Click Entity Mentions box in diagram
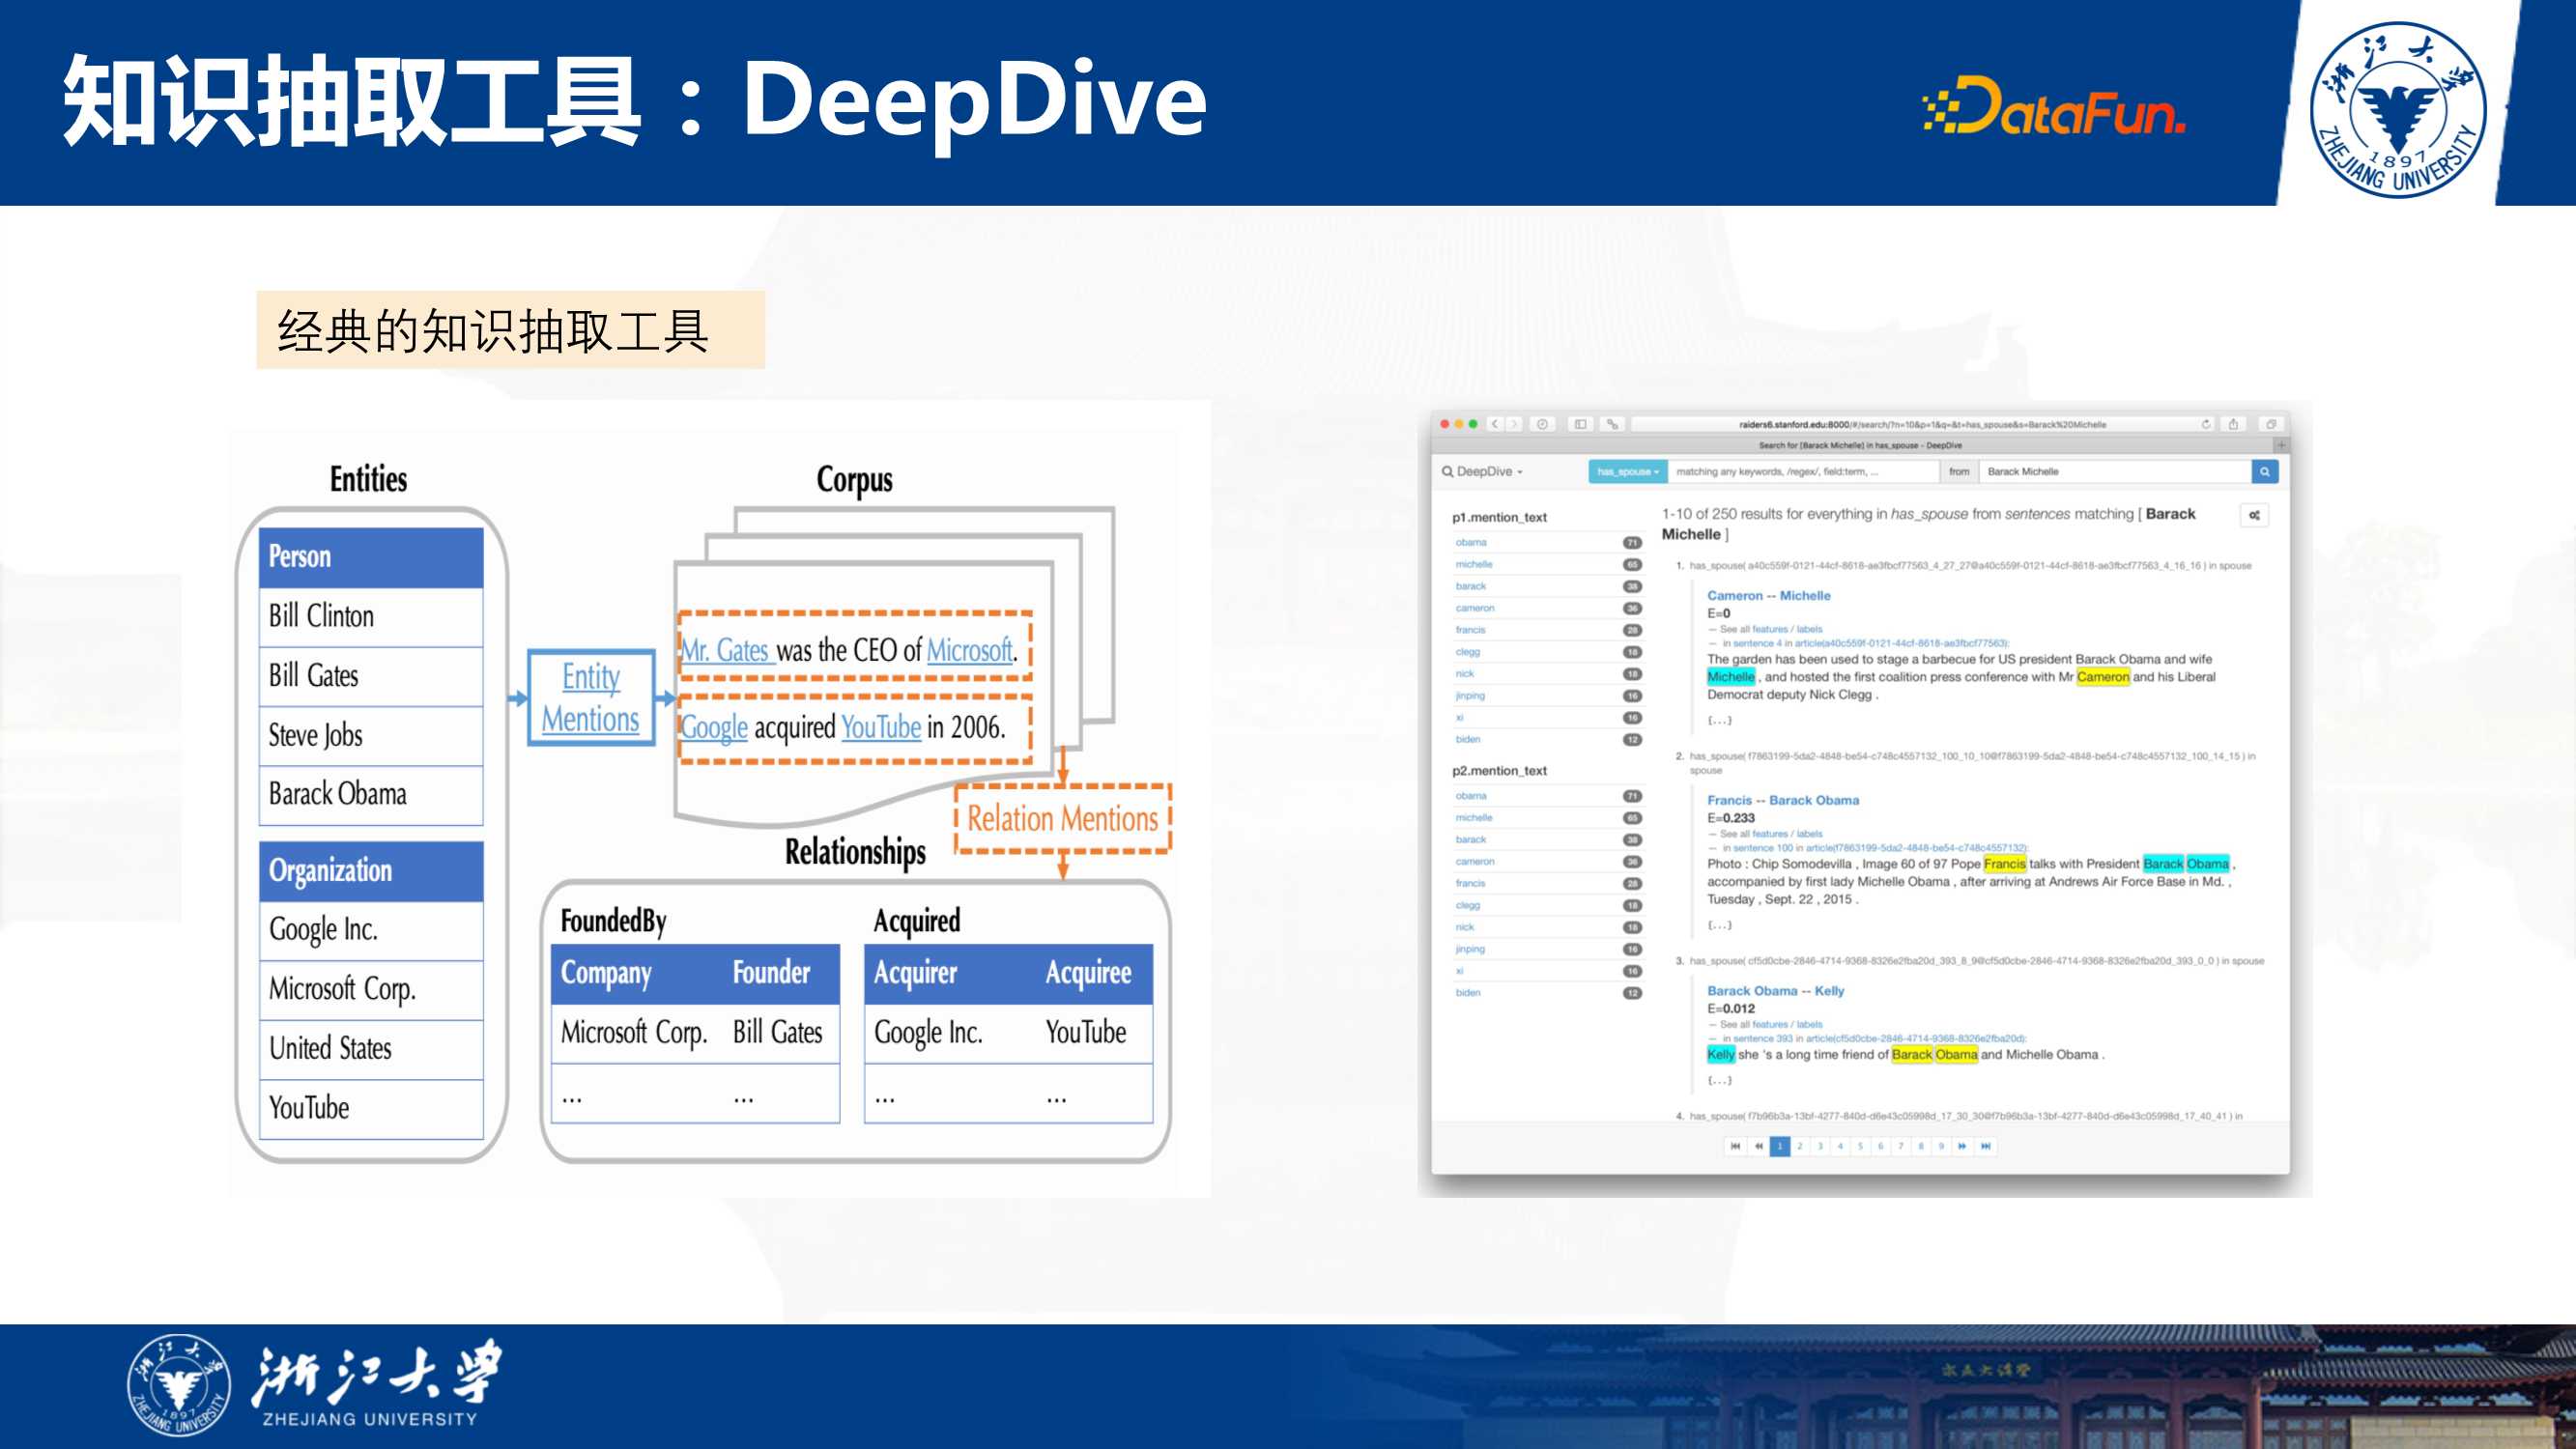 (591, 697)
